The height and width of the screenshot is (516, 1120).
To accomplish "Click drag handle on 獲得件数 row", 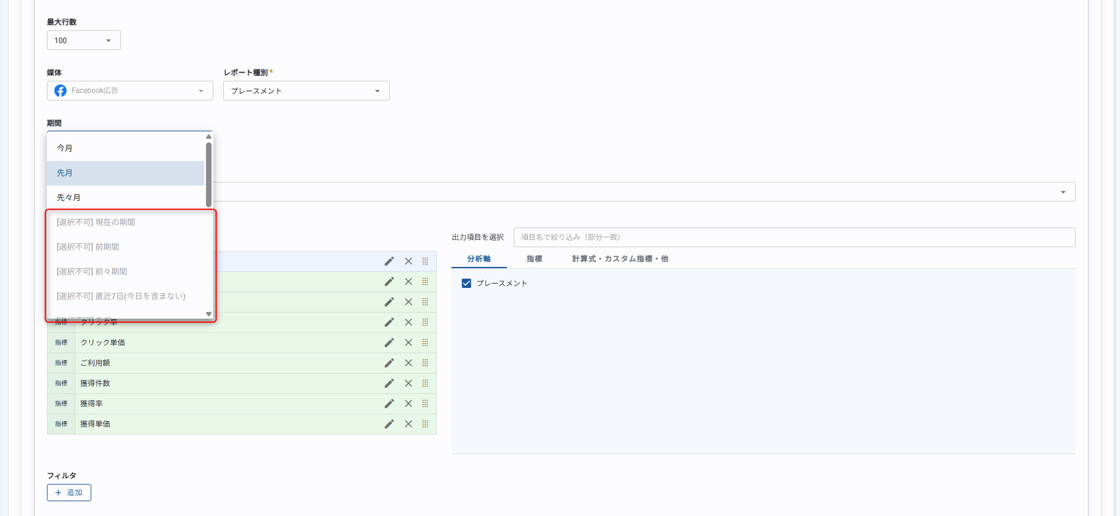I will pos(425,383).
